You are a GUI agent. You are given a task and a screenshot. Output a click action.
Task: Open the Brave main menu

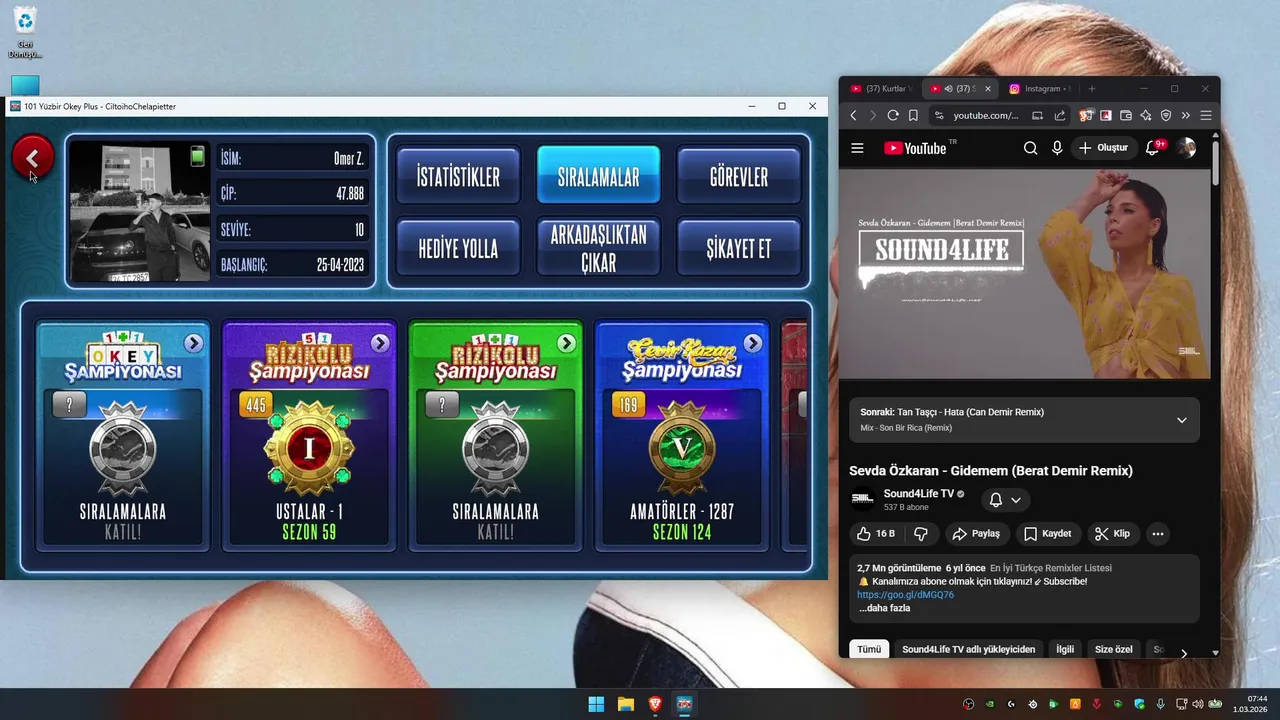pos(1206,116)
